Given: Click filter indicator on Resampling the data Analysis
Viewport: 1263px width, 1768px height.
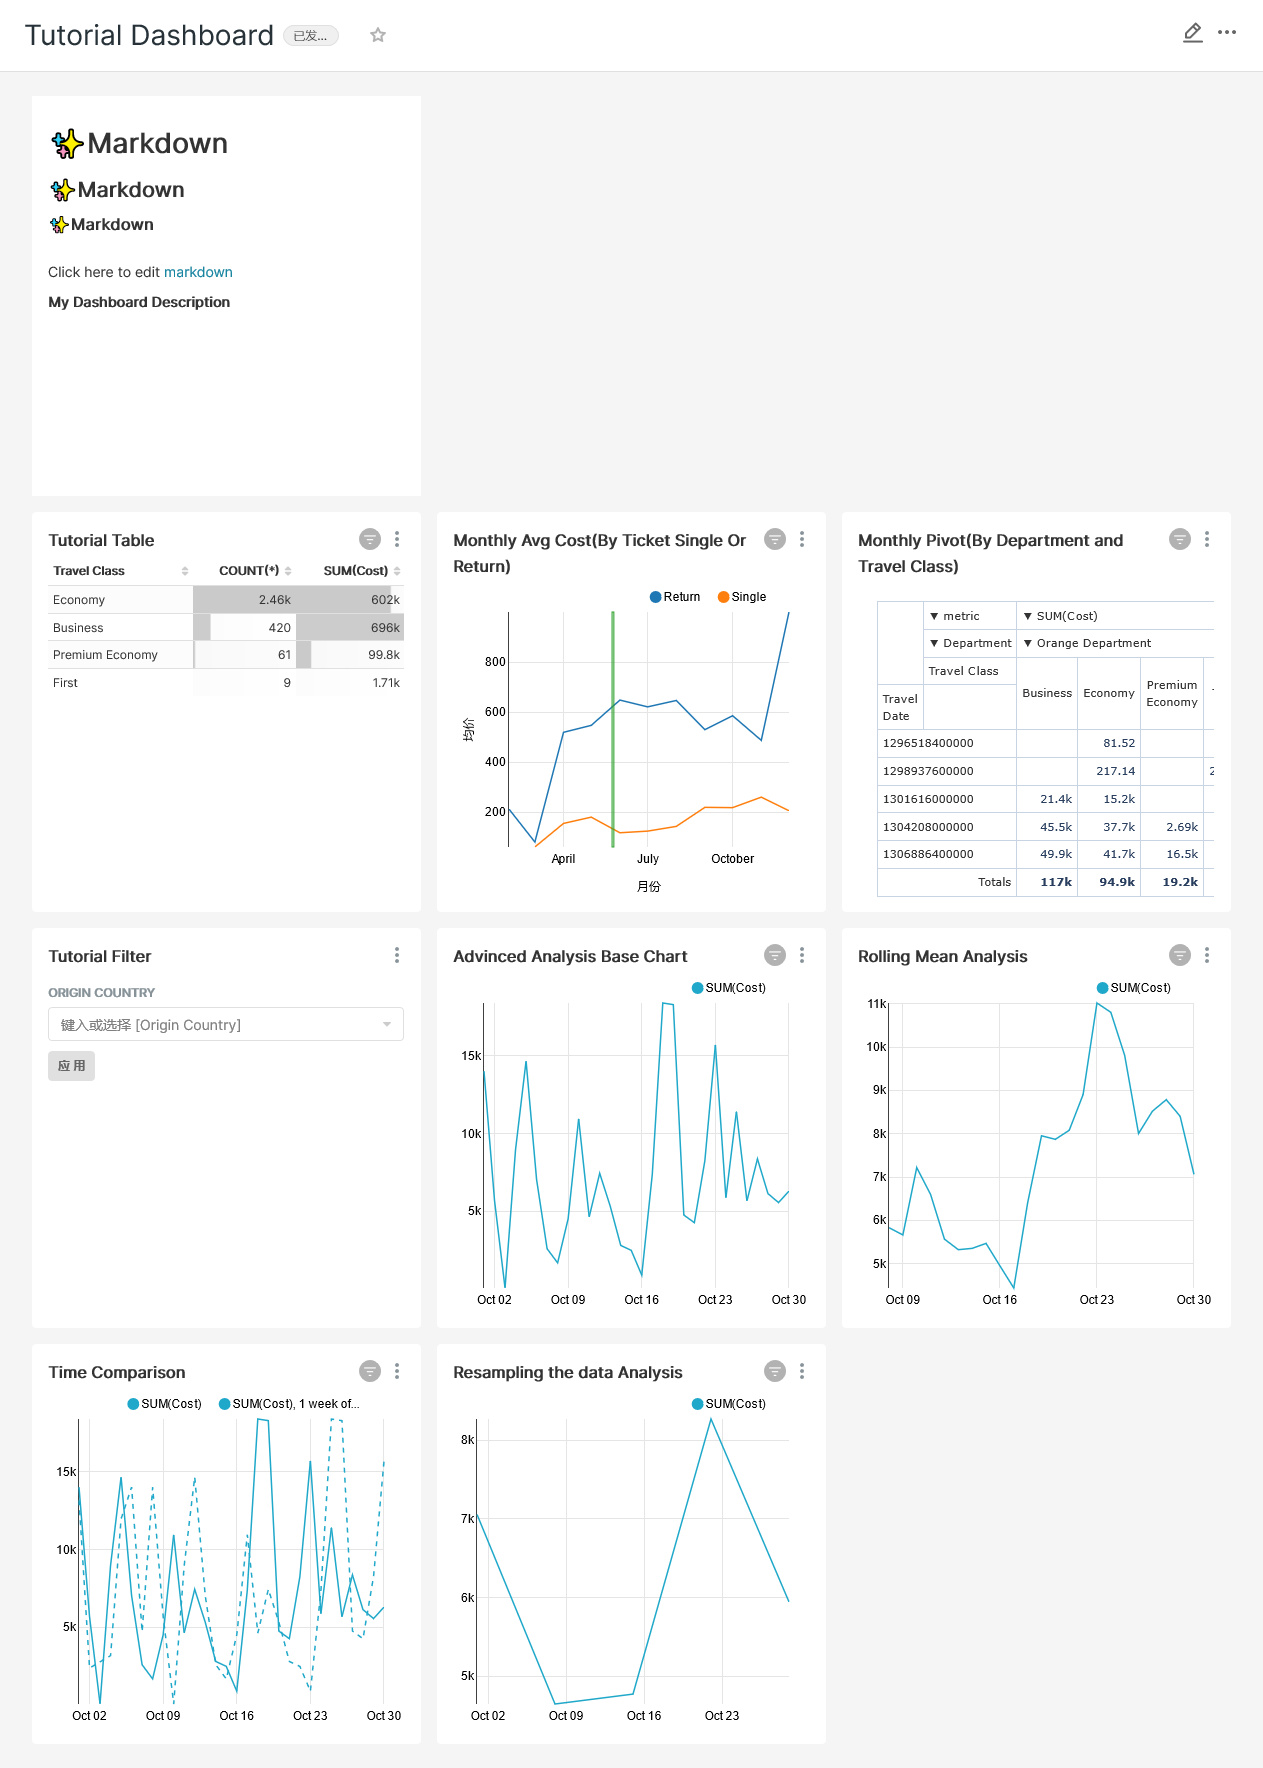Looking at the screenshot, I should point(775,1371).
